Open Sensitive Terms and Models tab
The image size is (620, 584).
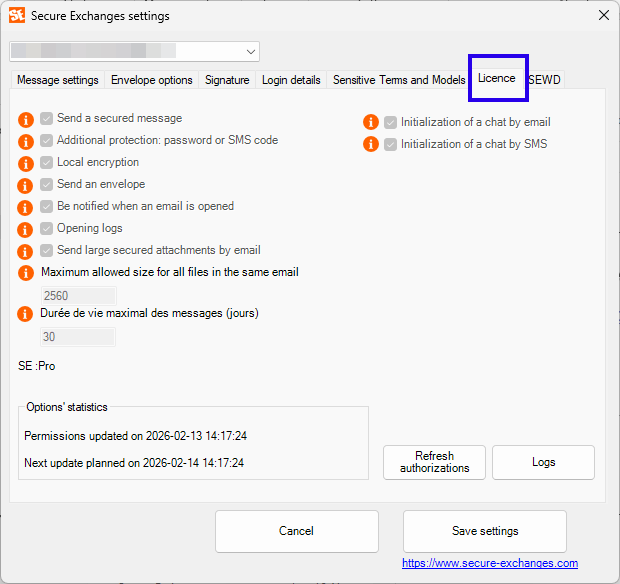(x=399, y=80)
